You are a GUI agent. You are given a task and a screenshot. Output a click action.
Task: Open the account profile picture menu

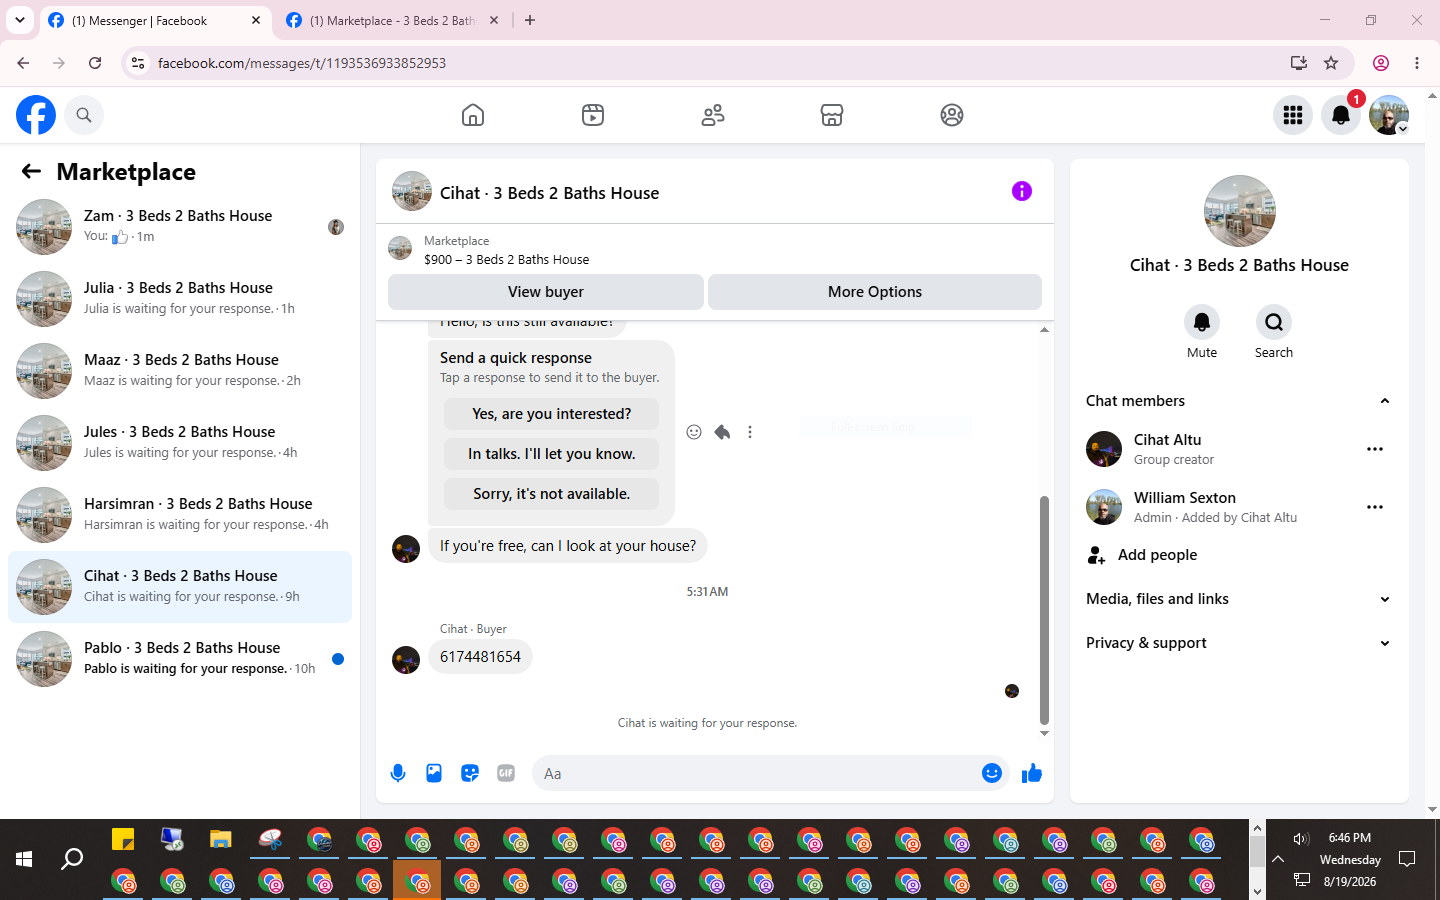(1389, 115)
